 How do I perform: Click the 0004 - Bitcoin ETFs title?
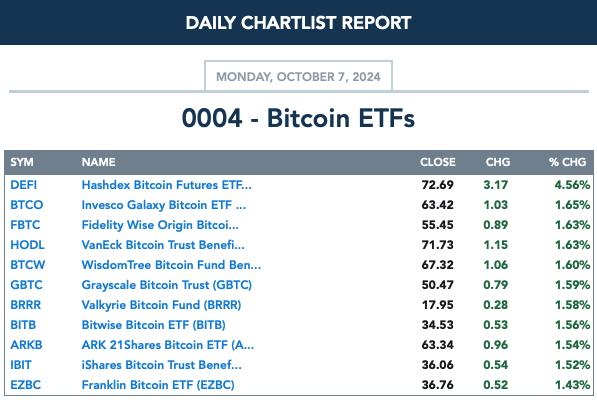pos(298,118)
